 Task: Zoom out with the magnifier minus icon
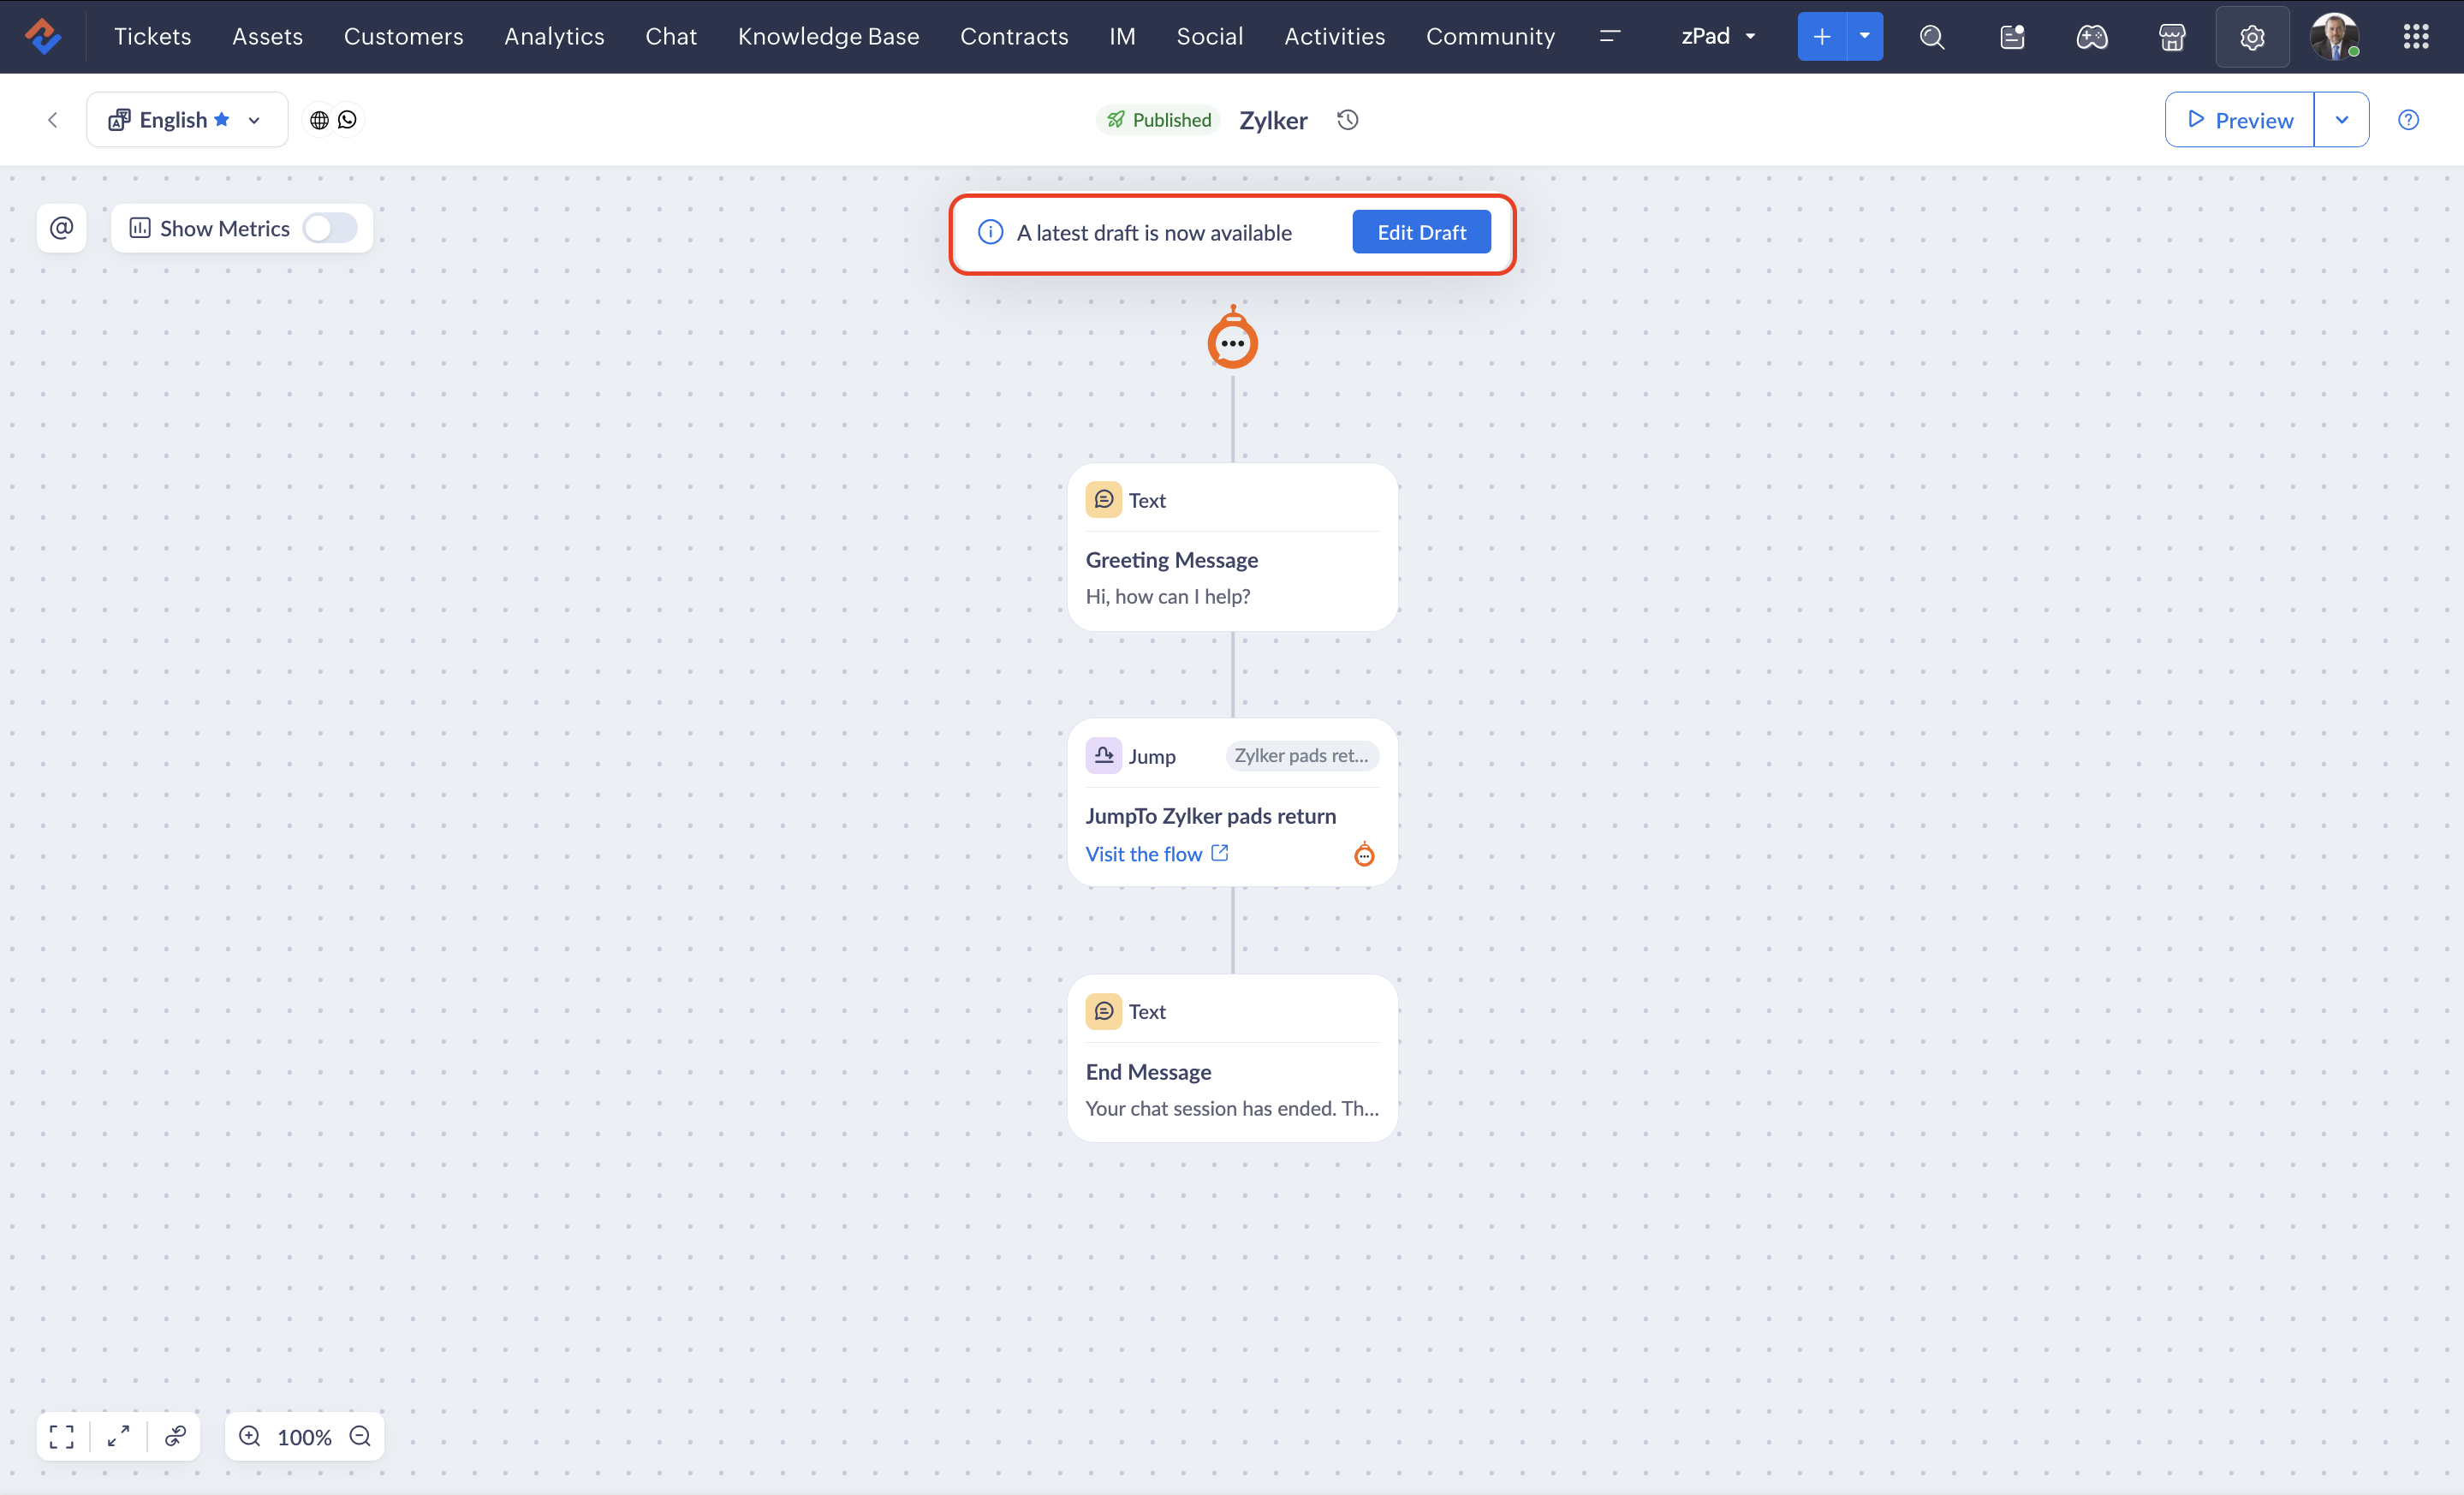(360, 1436)
